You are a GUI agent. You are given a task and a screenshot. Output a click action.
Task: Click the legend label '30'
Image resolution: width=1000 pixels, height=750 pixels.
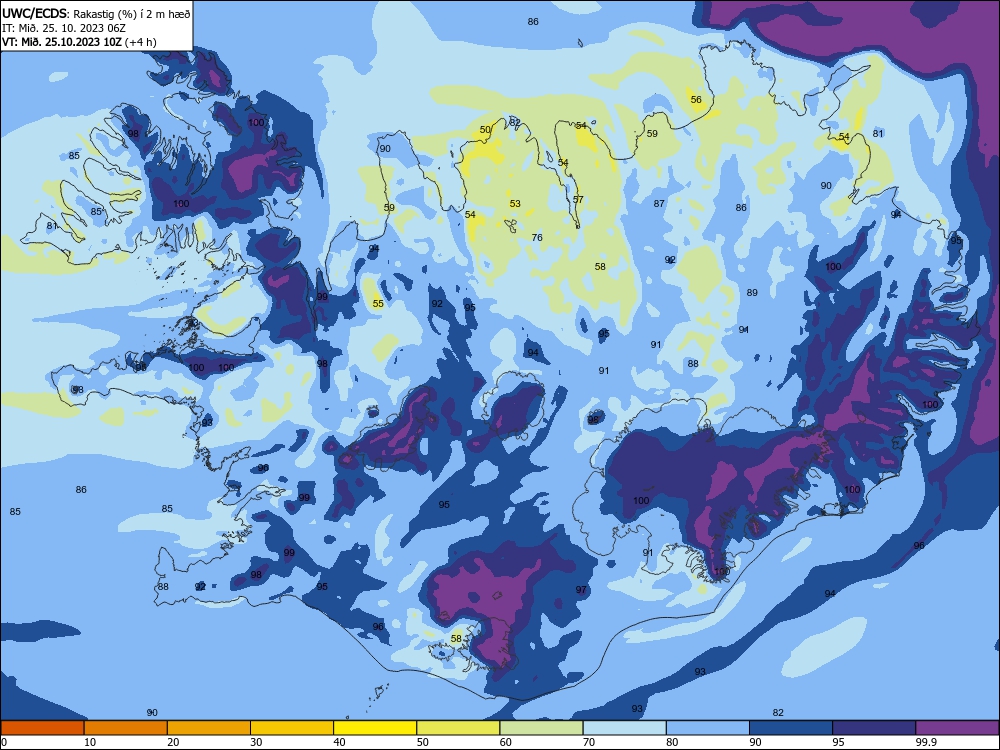pyautogui.click(x=256, y=742)
